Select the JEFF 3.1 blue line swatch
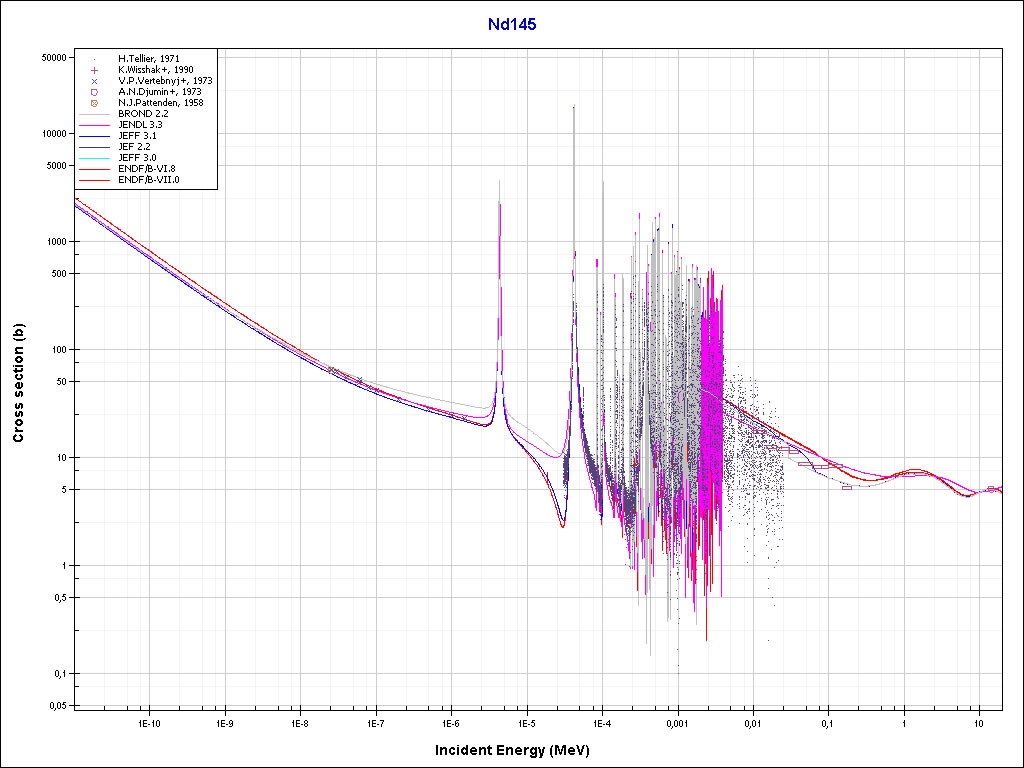Image resolution: width=1024 pixels, height=768 pixels. pos(94,136)
